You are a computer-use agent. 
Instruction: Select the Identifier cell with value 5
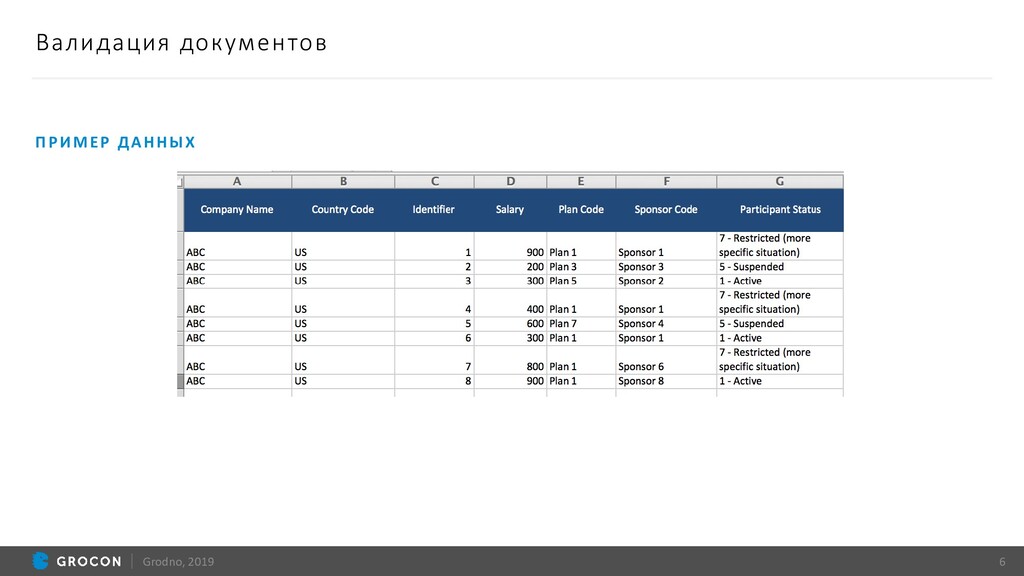tap(434, 324)
